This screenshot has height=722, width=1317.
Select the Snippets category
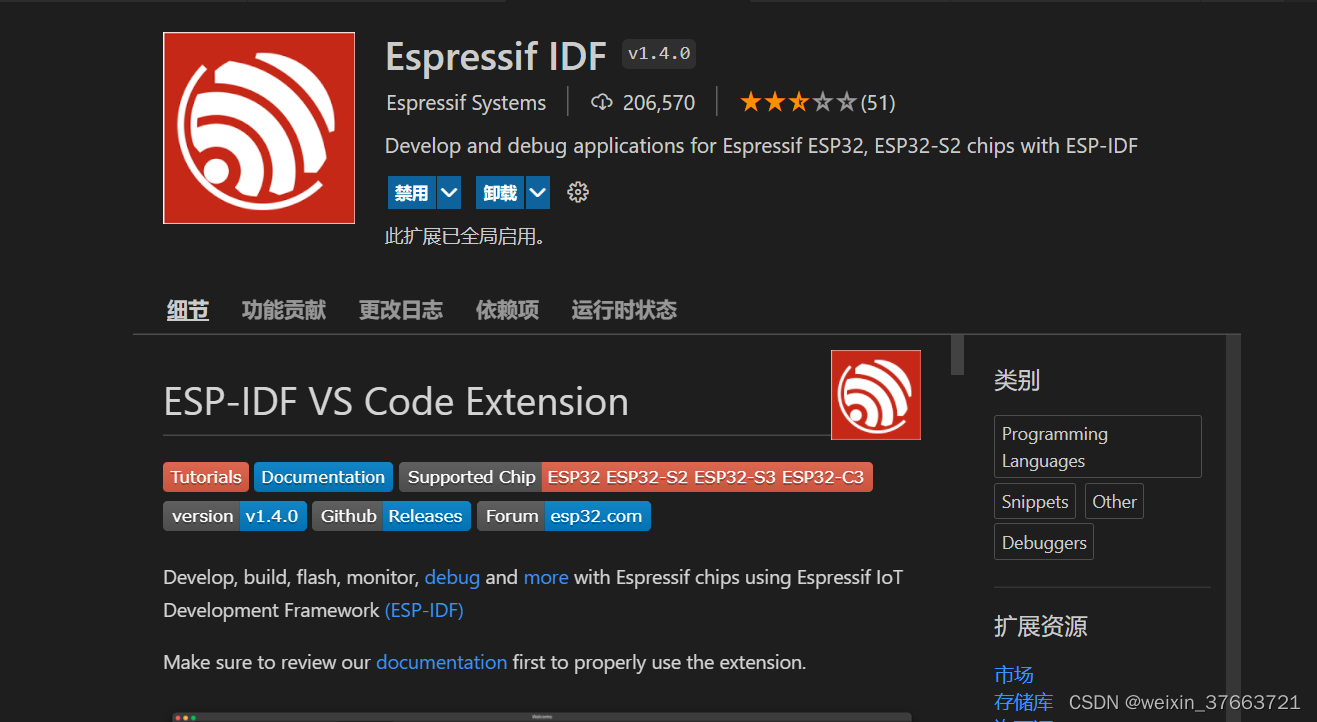(1035, 502)
